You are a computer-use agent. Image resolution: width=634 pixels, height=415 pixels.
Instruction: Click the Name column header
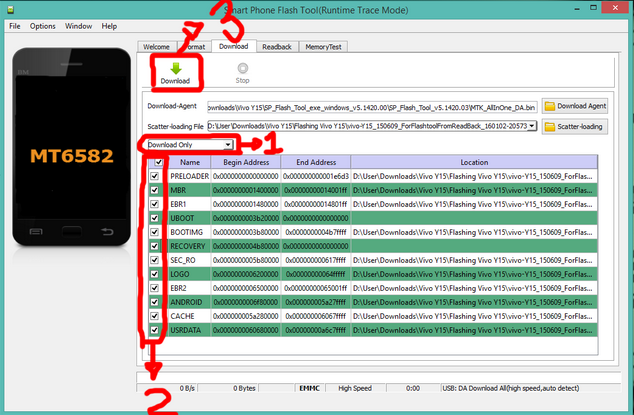click(190, 162)
